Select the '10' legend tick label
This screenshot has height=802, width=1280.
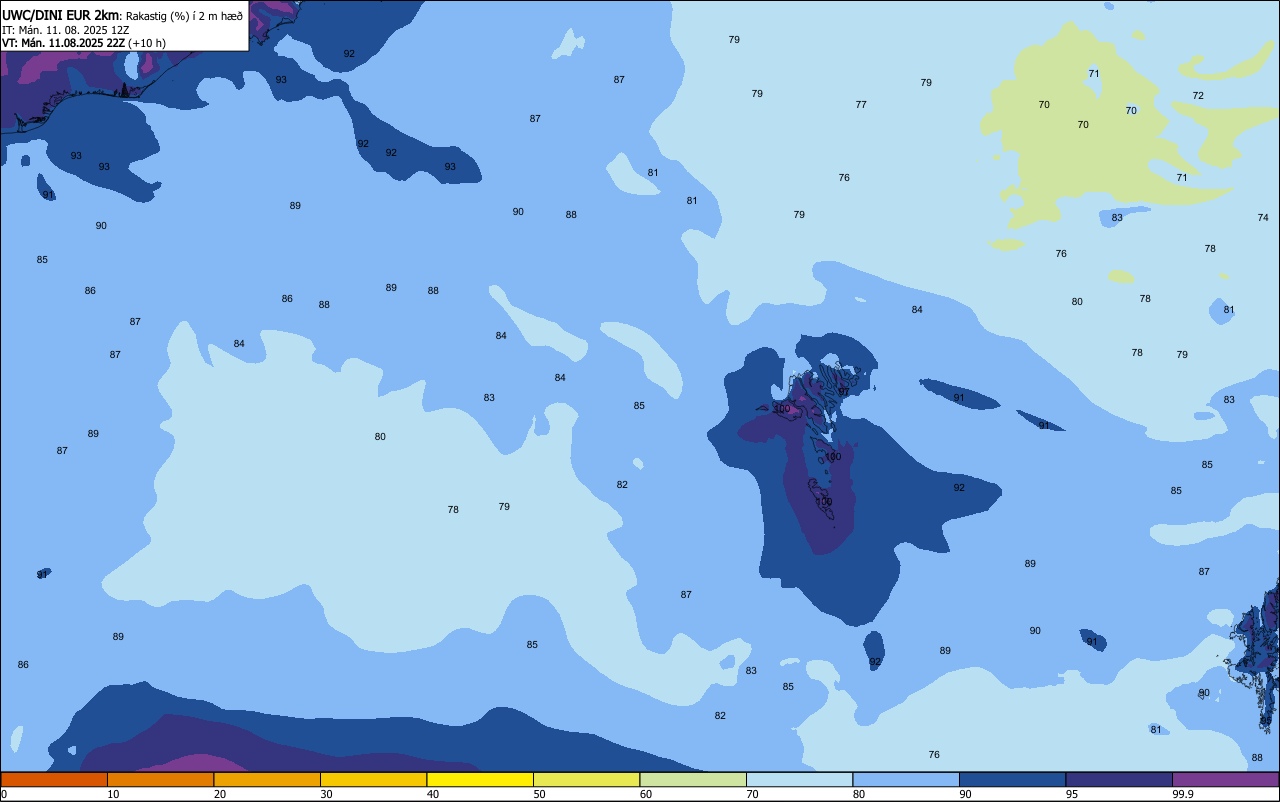pos(113,794)
